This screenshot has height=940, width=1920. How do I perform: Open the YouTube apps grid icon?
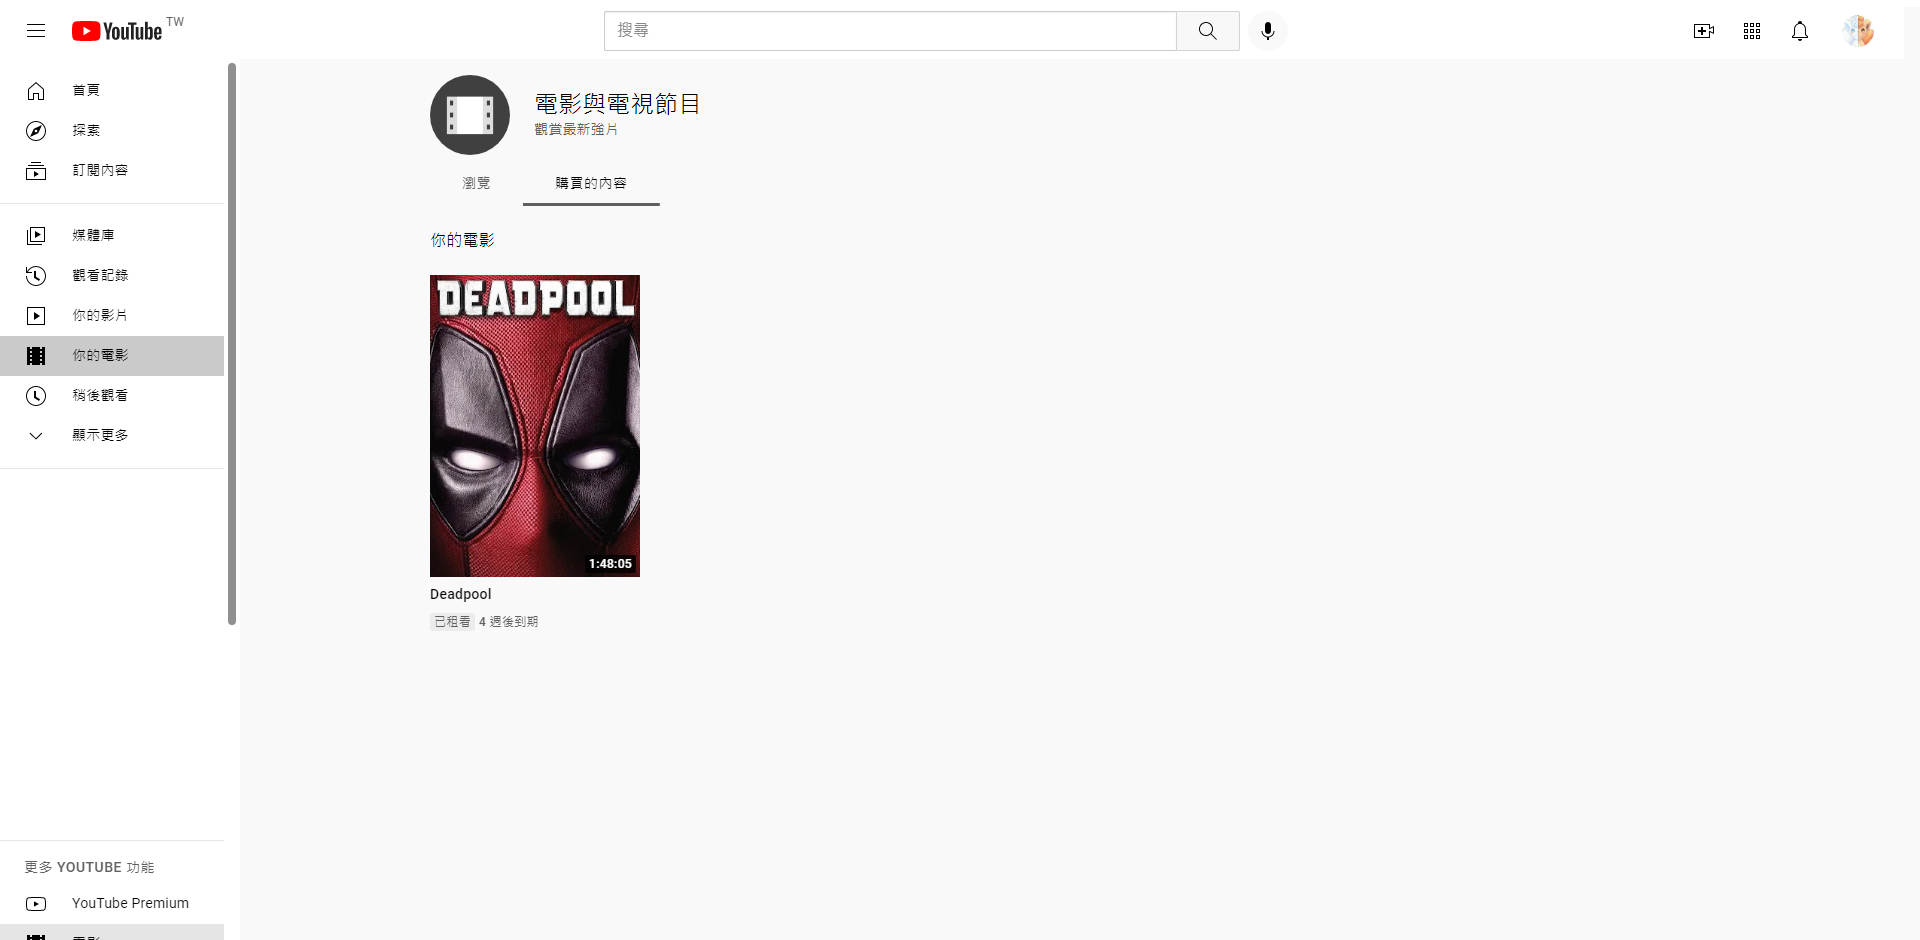pyautogui.click(x=1752, y=31)
